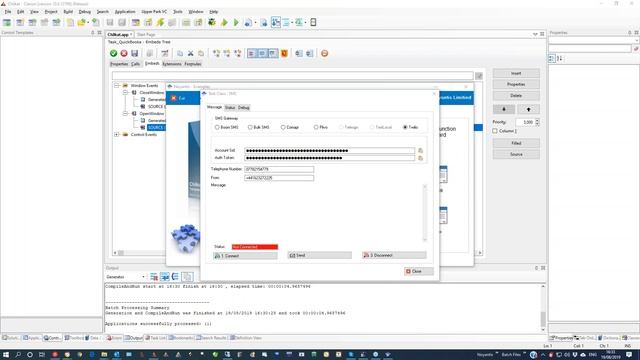Click the Message box vertical scrollbar

point(425,213)
